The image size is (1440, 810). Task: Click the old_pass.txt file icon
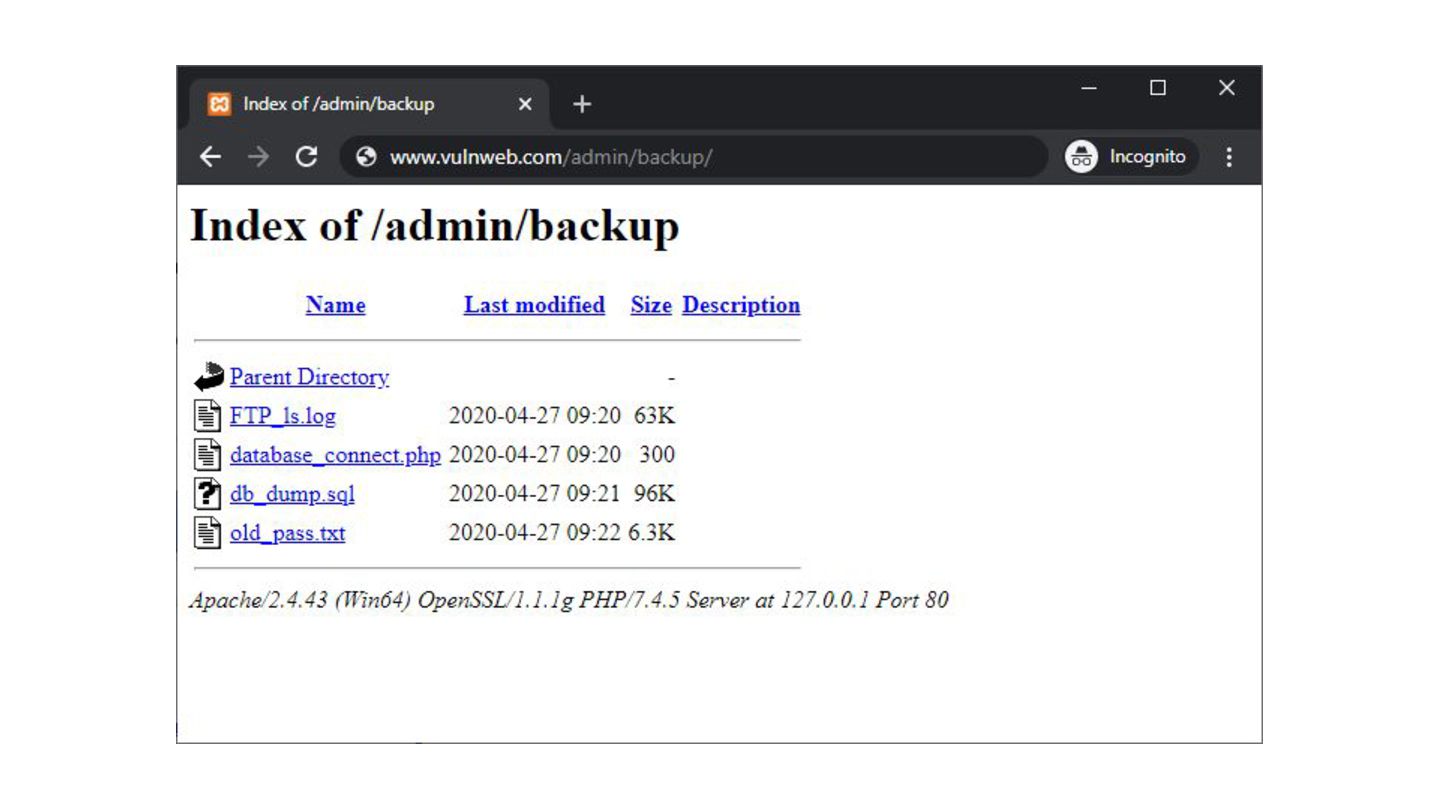pos(207,533)
